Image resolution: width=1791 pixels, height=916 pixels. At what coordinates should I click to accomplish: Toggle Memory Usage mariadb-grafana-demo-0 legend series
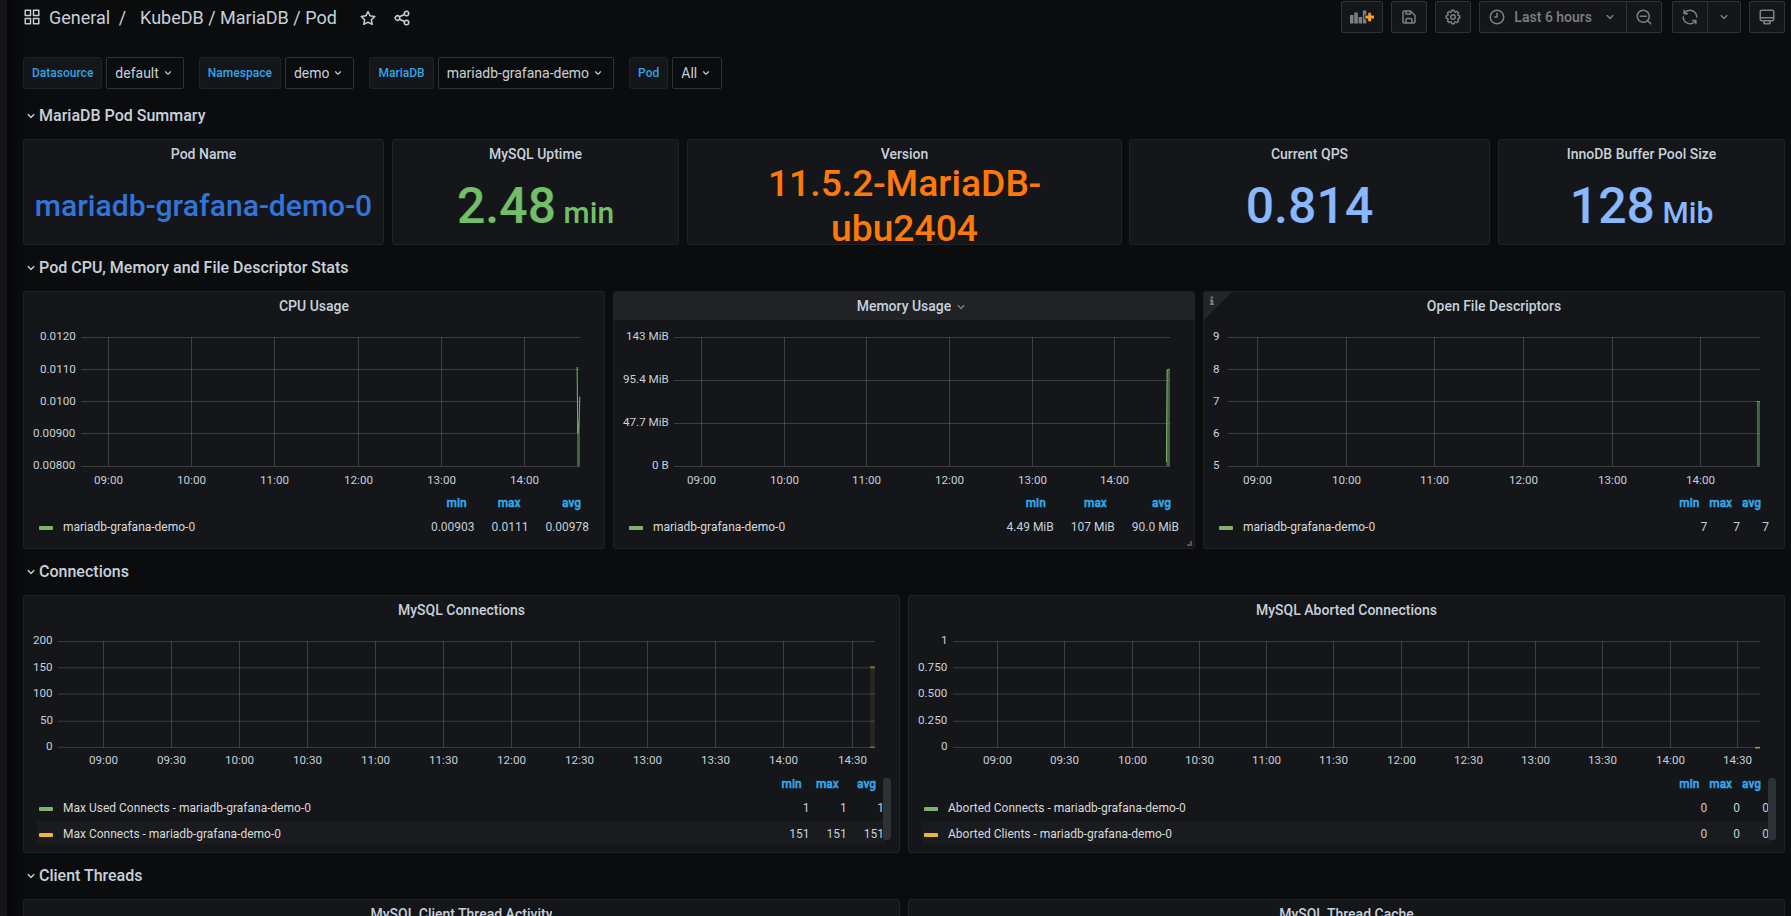click(719, 527)
